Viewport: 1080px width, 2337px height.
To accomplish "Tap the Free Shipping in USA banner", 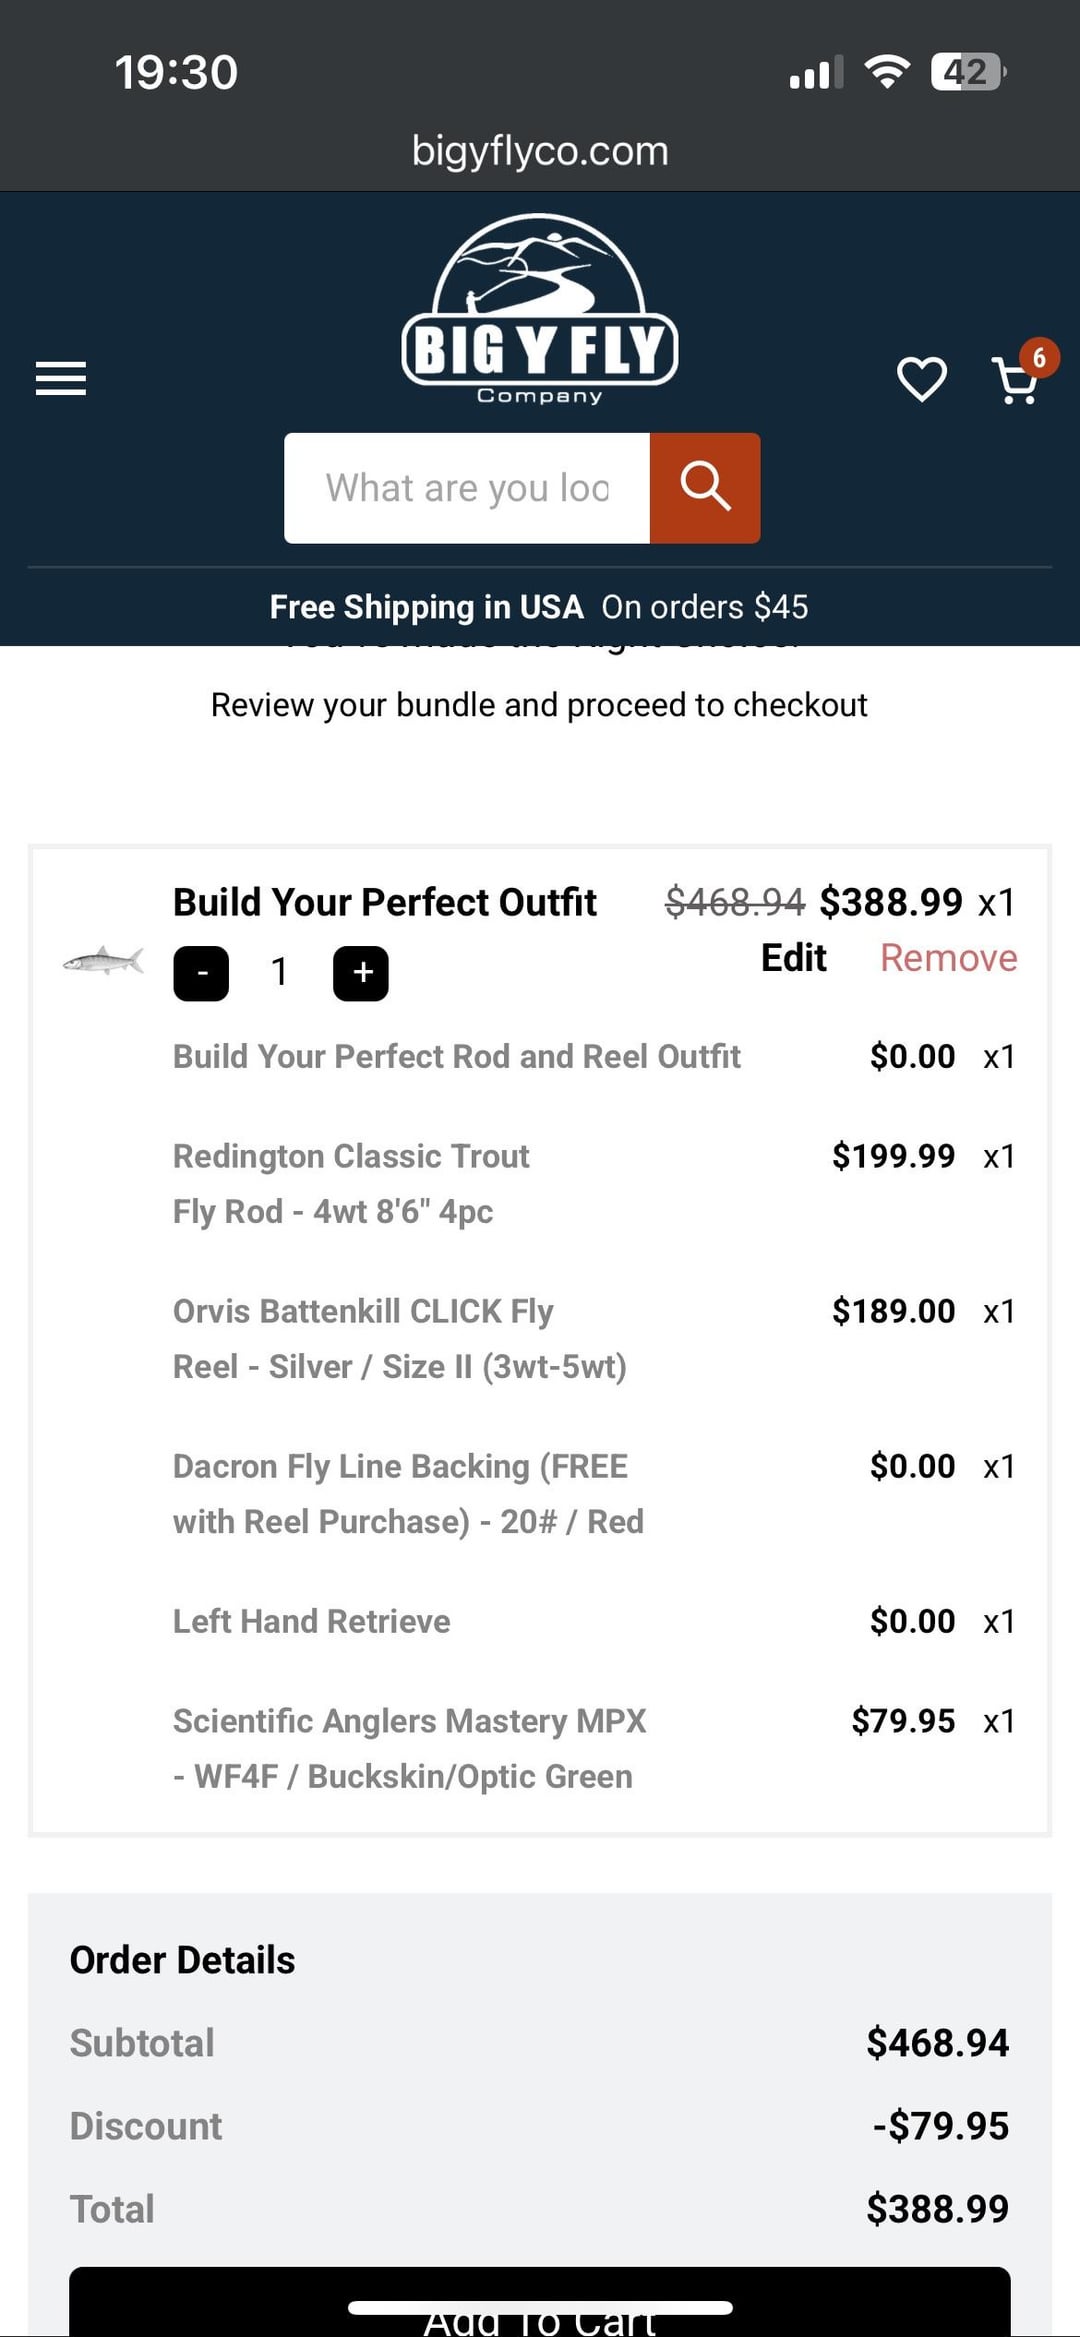I will click(539, 607).
